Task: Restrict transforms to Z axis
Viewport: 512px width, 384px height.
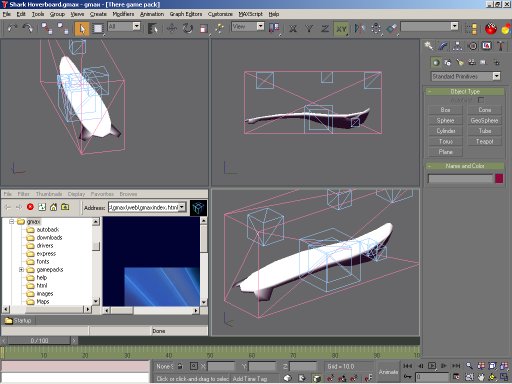Action: pyautogui.click(x=325, y=29)
